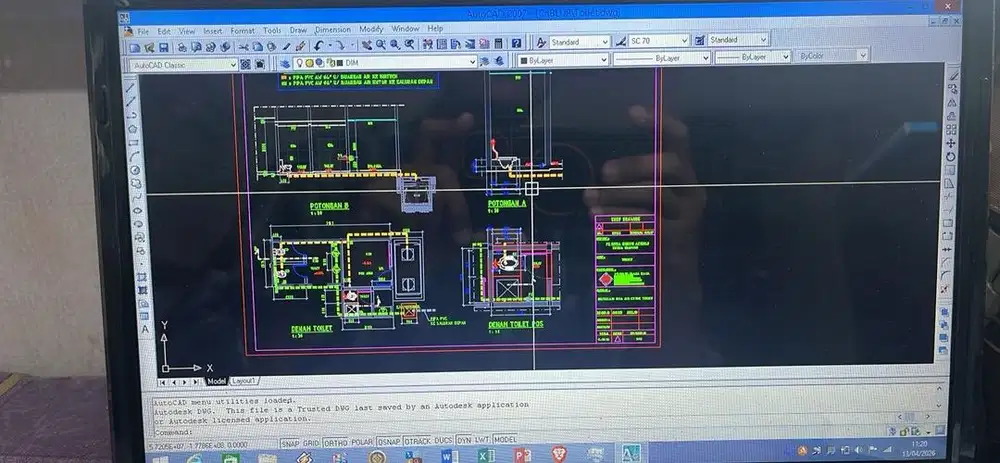Open the Modify menu

point(371,29)
